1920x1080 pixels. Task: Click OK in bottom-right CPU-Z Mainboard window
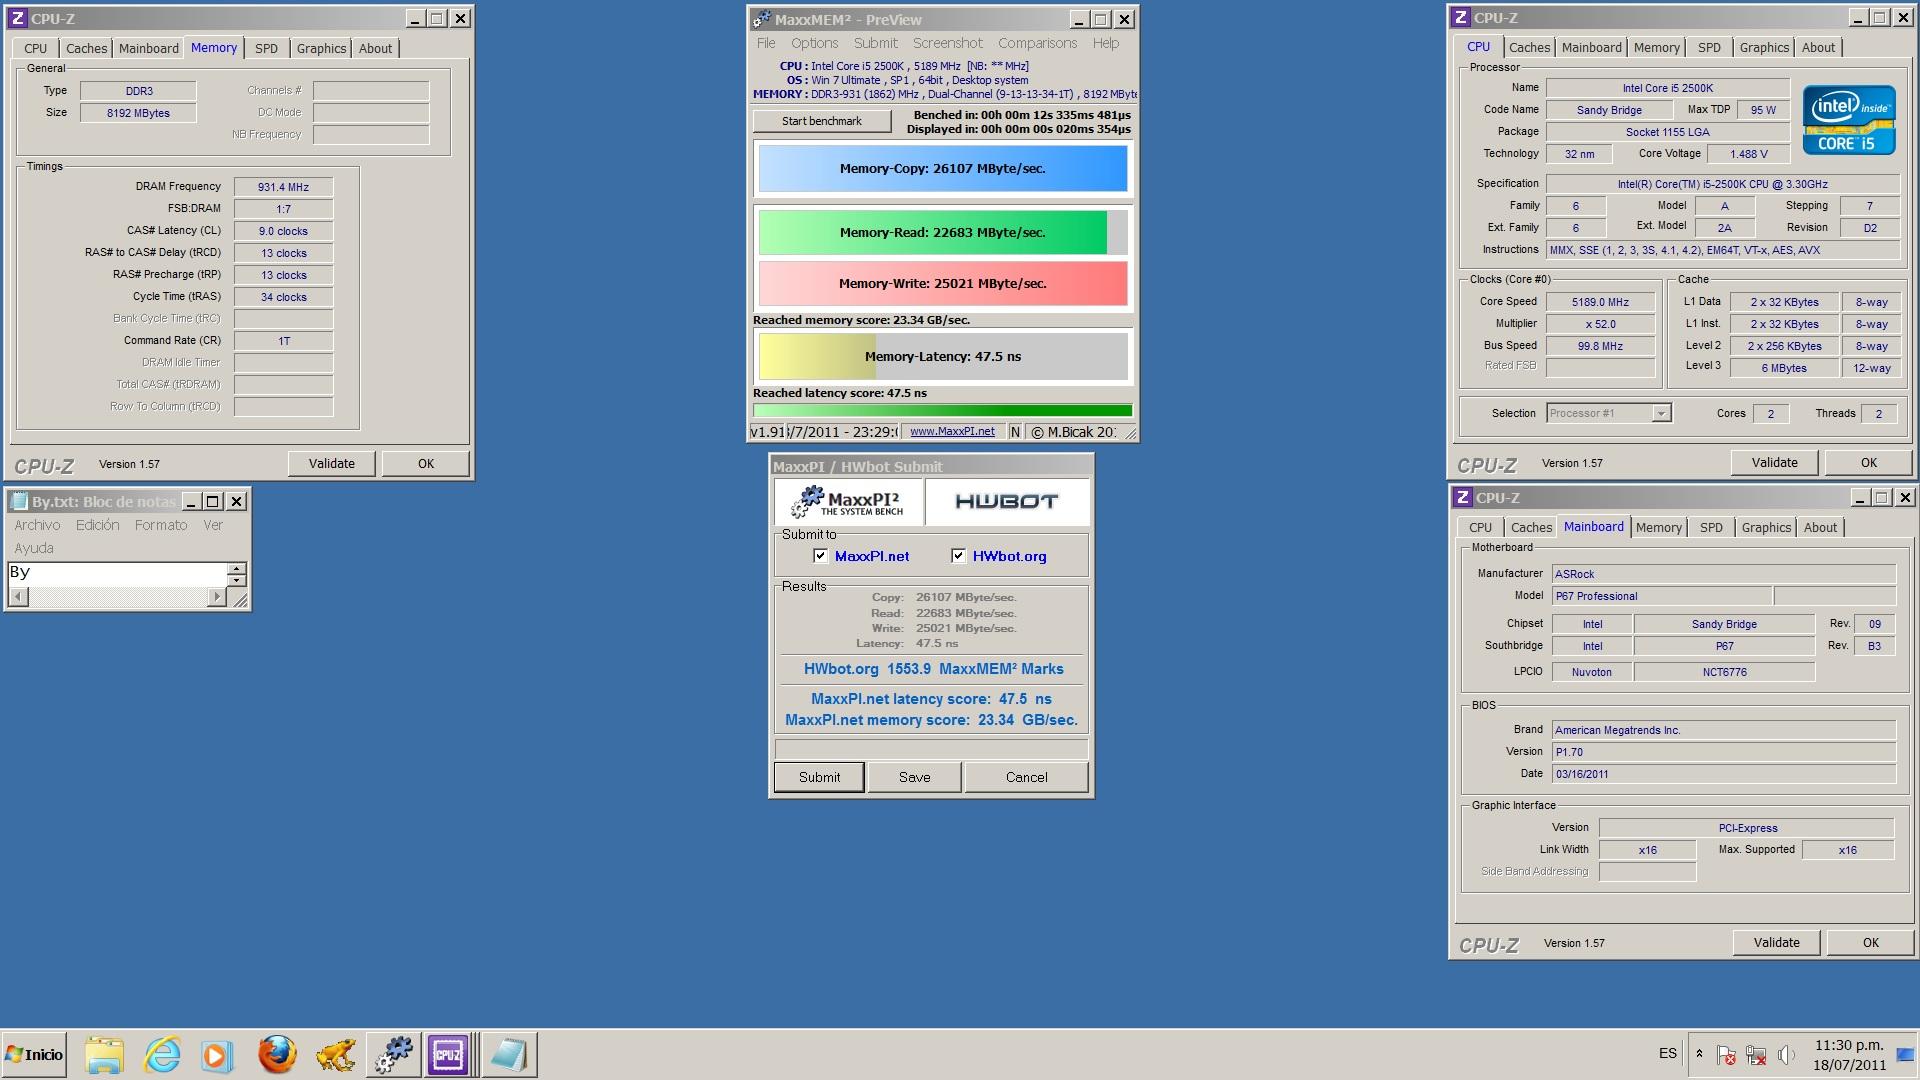coord(1870,942)
